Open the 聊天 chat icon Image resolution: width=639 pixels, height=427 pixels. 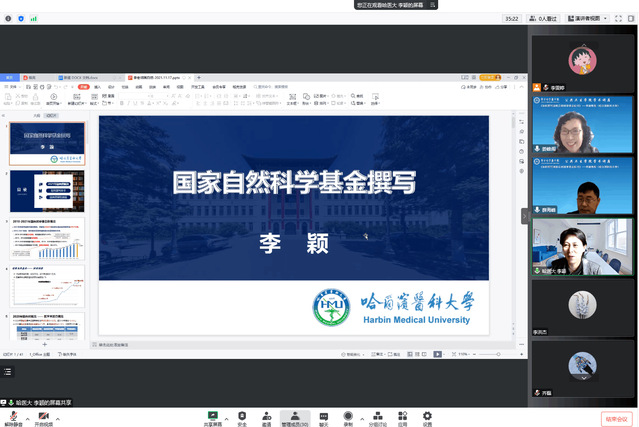pyautogui.click(x=323, y=414)
